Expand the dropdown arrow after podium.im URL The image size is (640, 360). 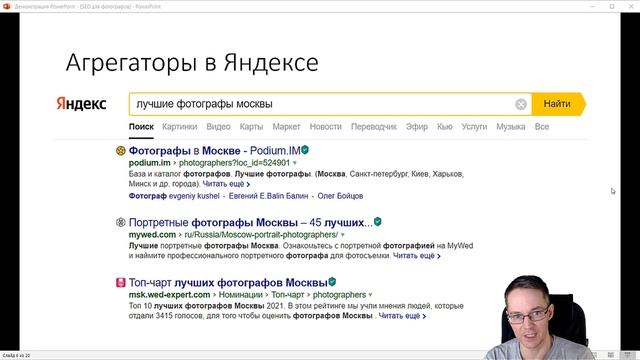coord(295,163)
